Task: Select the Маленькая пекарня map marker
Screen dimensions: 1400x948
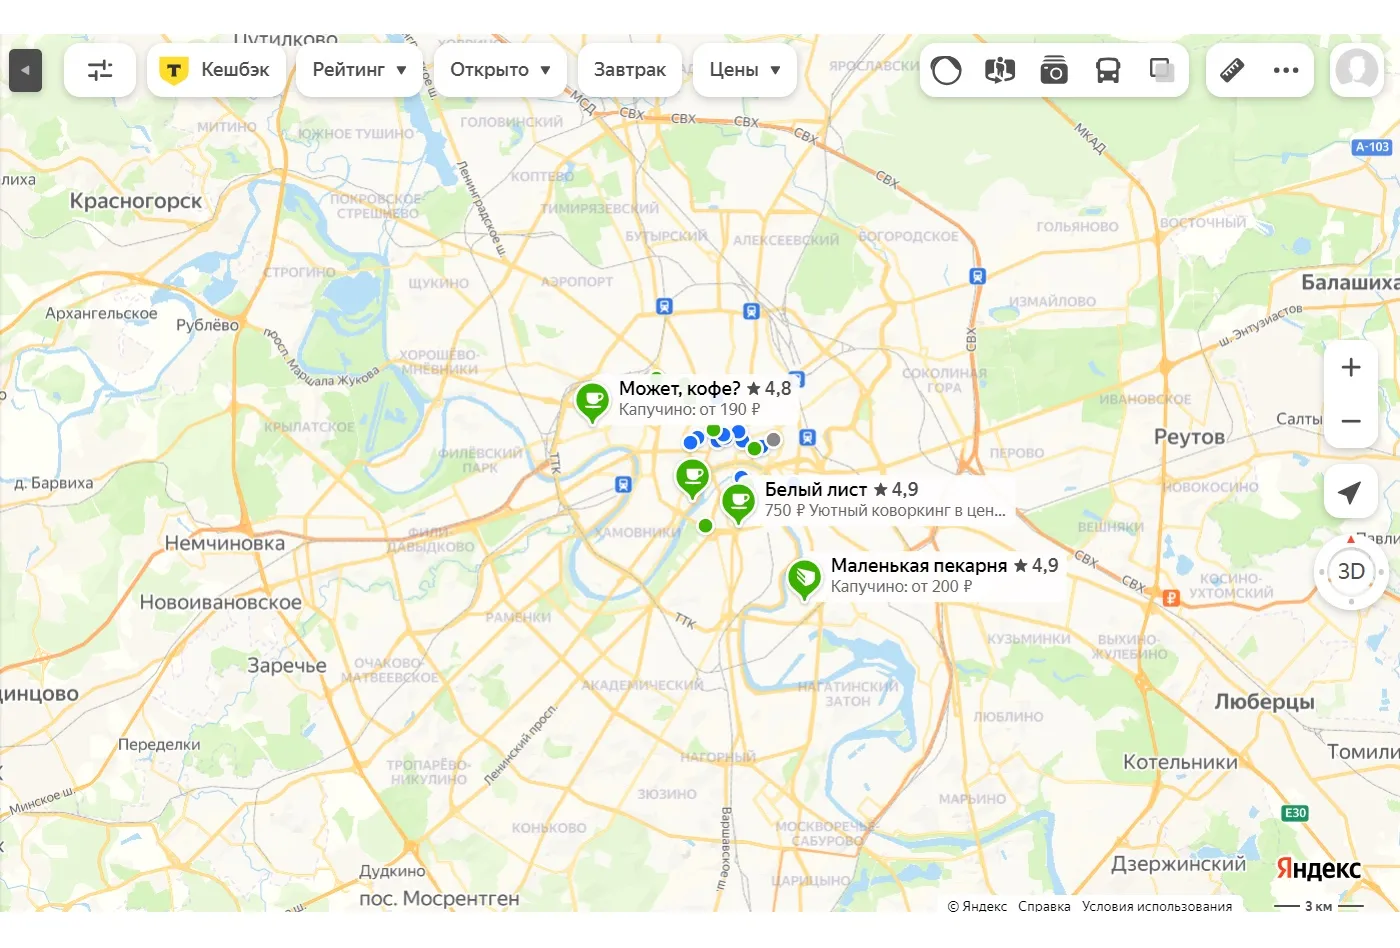Action: (804, 579)
